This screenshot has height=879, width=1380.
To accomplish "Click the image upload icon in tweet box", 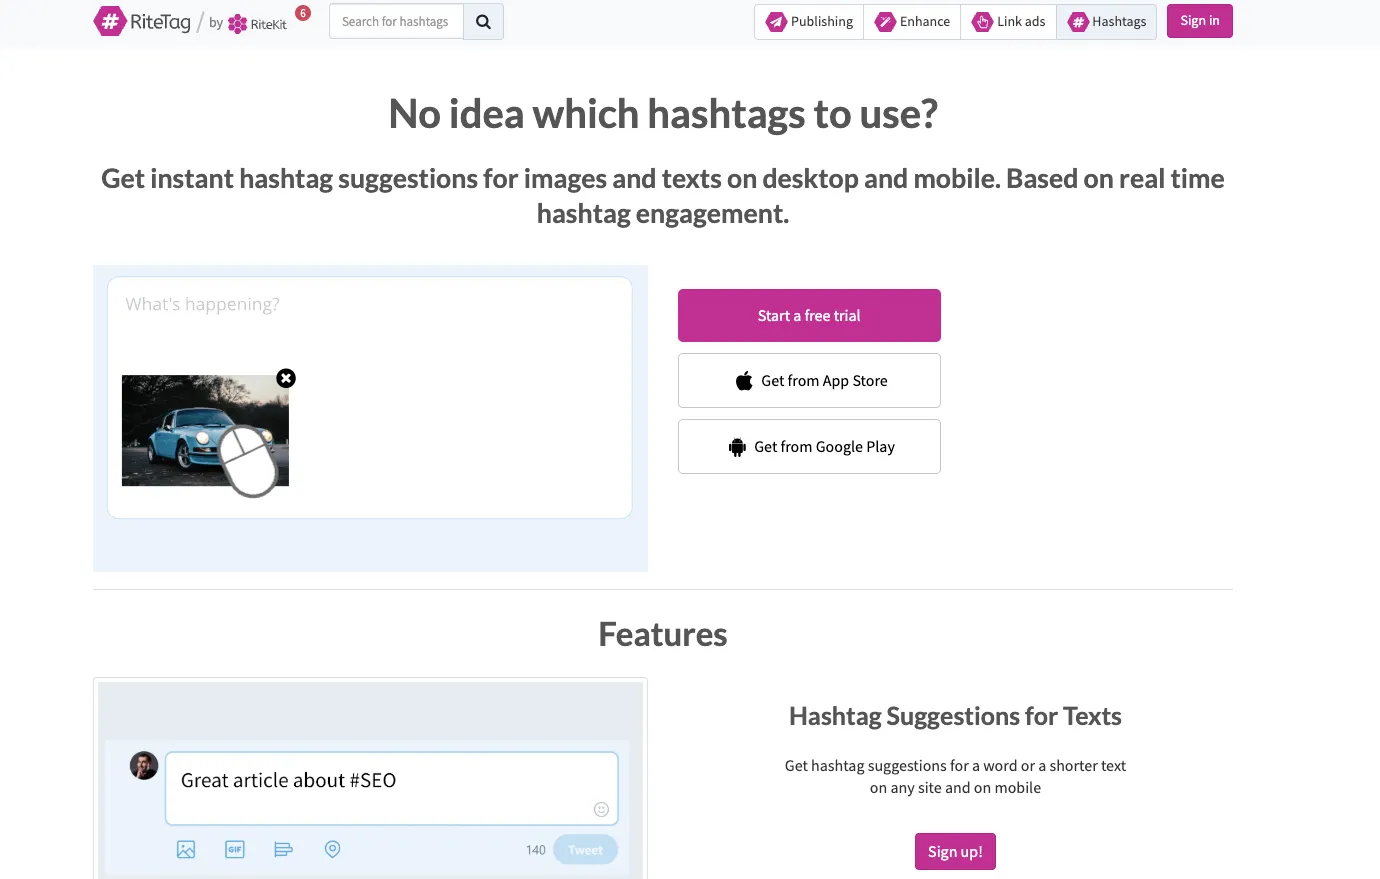I will pyautogui.click(x=186, y=849).
